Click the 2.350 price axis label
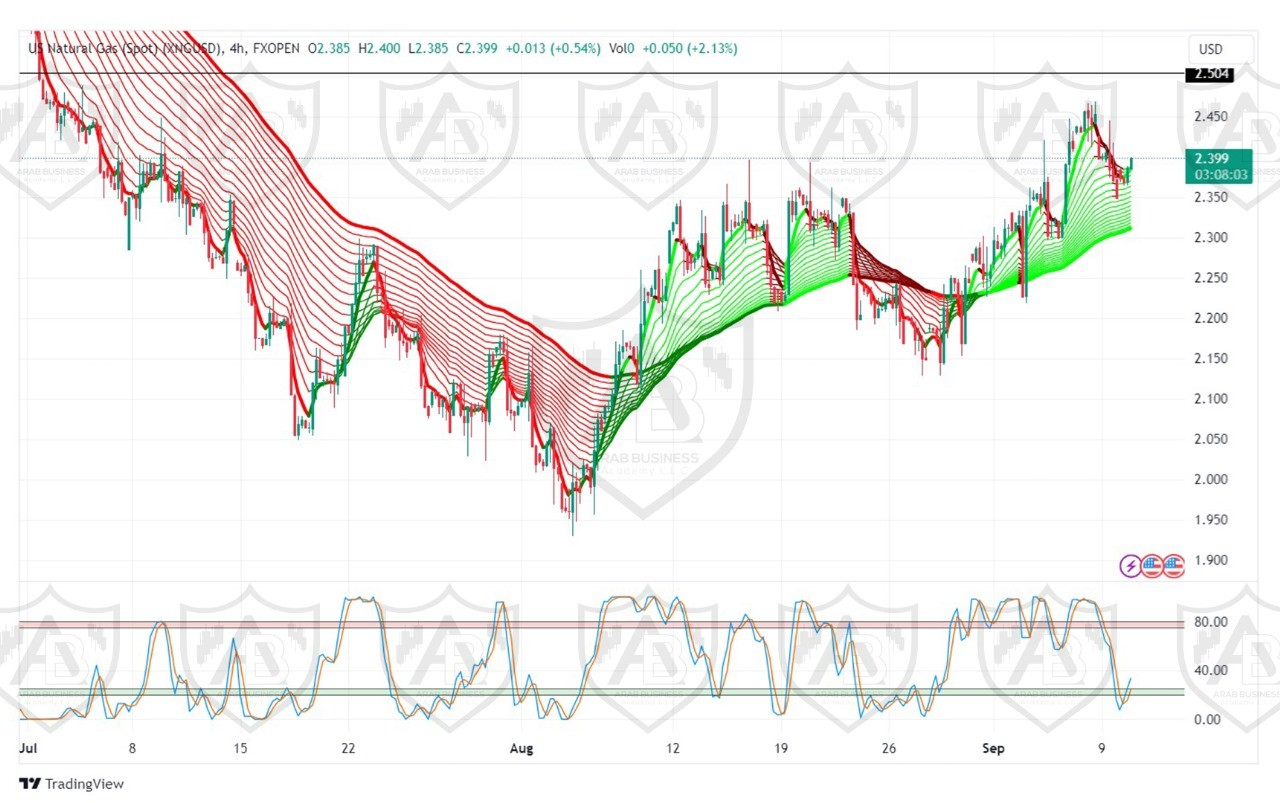This screenshot has width=1280, height=803. coord(1212,197)
